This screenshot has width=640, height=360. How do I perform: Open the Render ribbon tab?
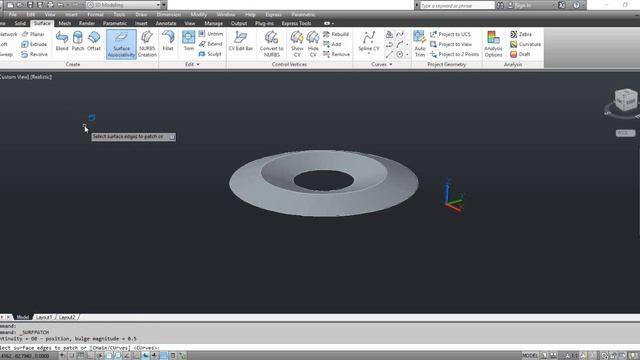click(x=87, y=23)
